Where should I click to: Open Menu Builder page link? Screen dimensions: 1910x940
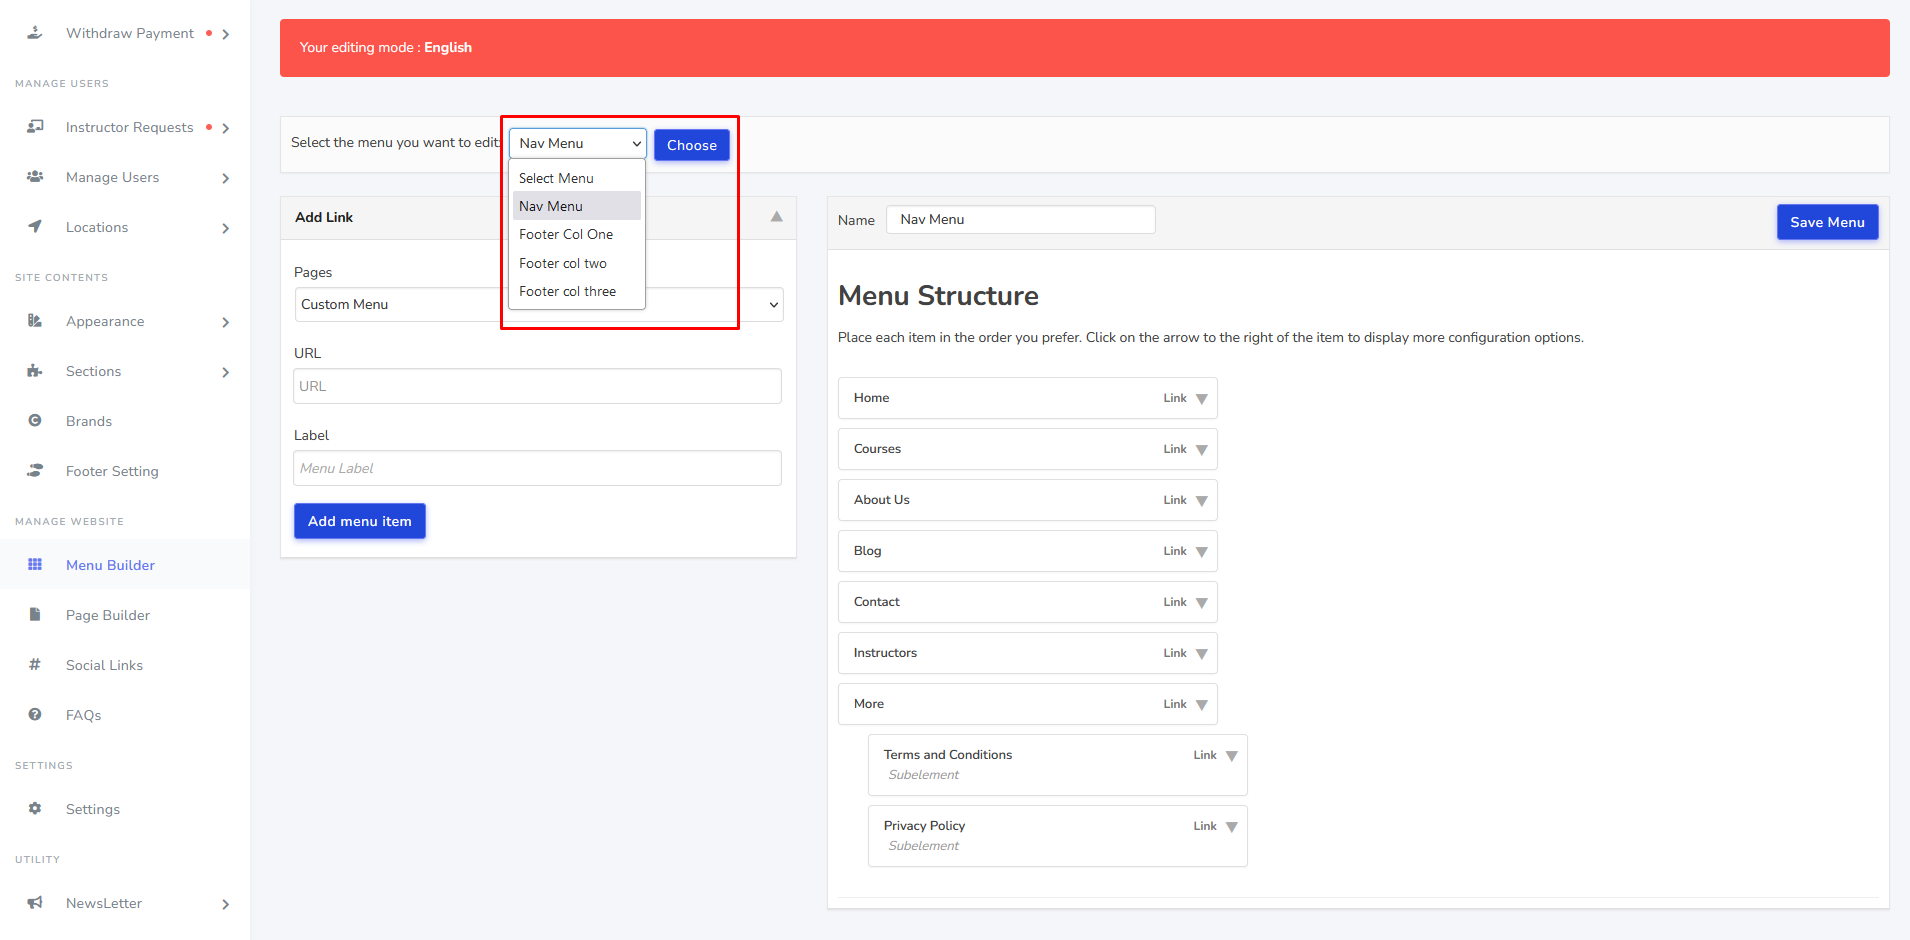tap(110, 565)
